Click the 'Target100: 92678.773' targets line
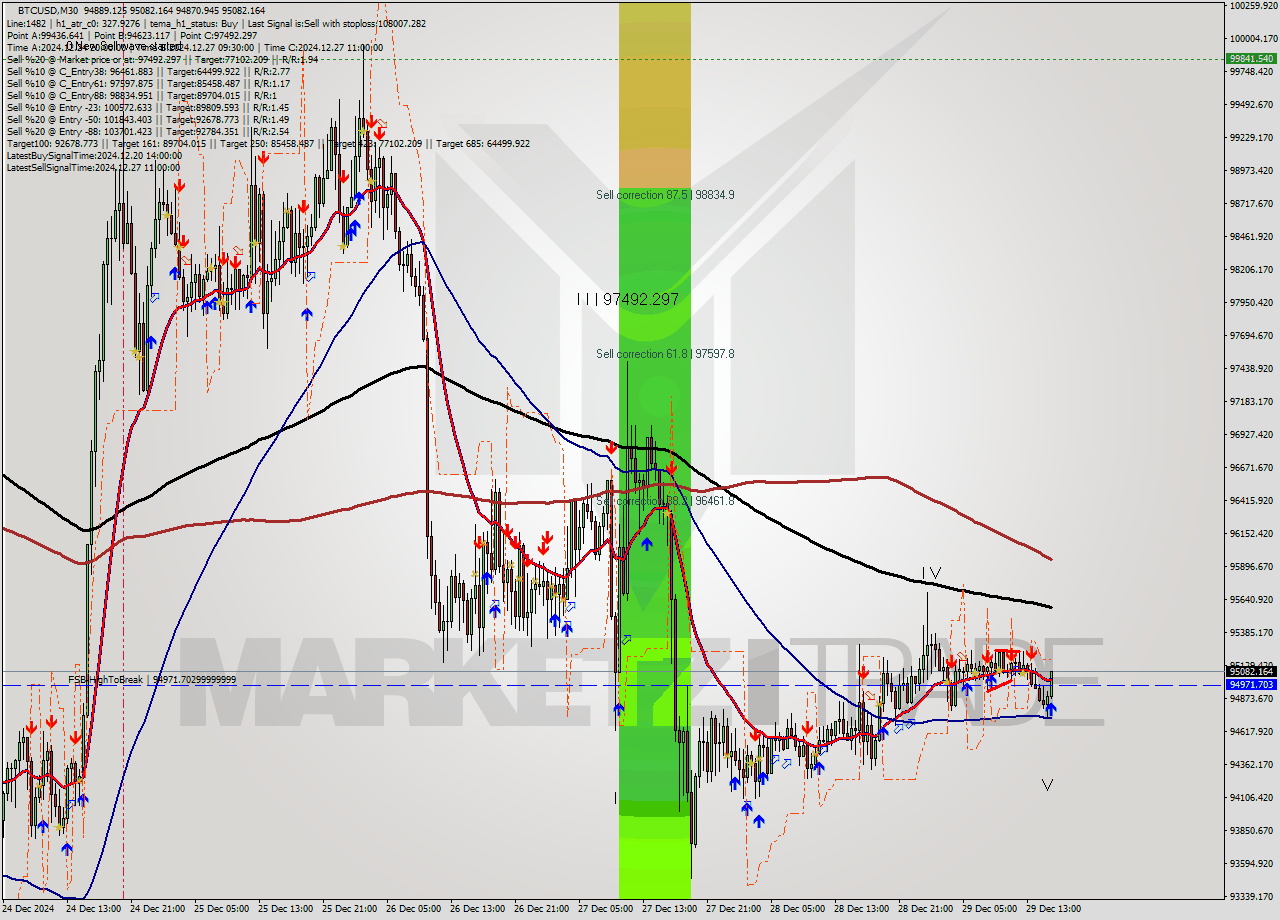 click(268, 143)
